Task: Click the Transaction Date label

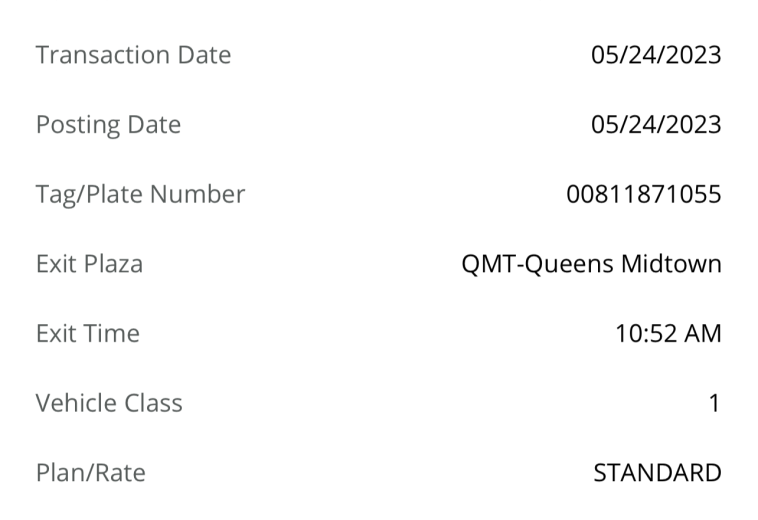Action: coord(133,55)
